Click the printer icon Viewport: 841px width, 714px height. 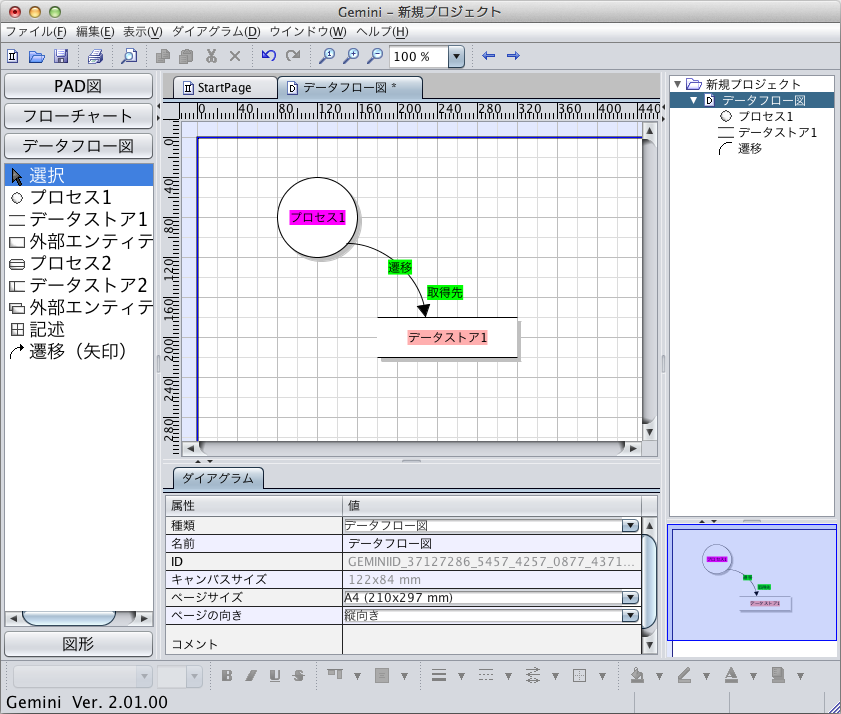[95, 56]
